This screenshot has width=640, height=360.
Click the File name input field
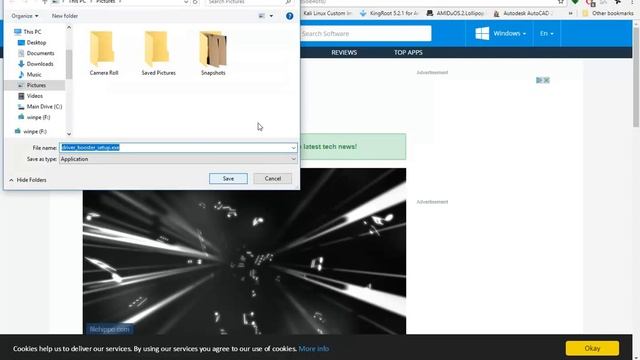pos(175,147)
